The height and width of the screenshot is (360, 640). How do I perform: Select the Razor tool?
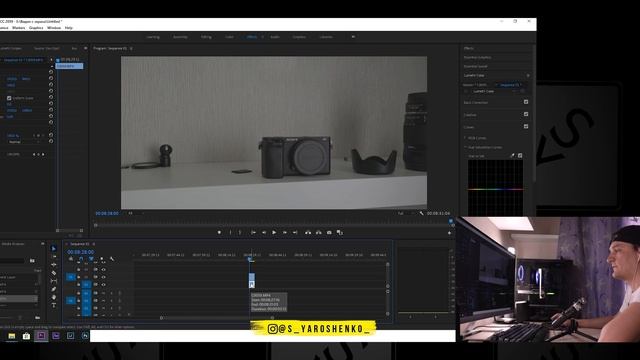click(x=53, y=273)
